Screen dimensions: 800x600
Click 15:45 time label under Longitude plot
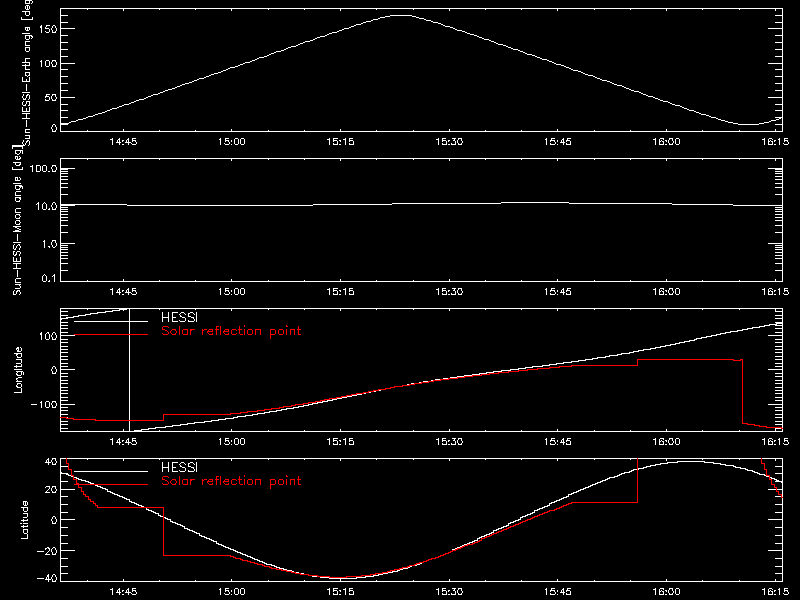[x=558, y=442]
